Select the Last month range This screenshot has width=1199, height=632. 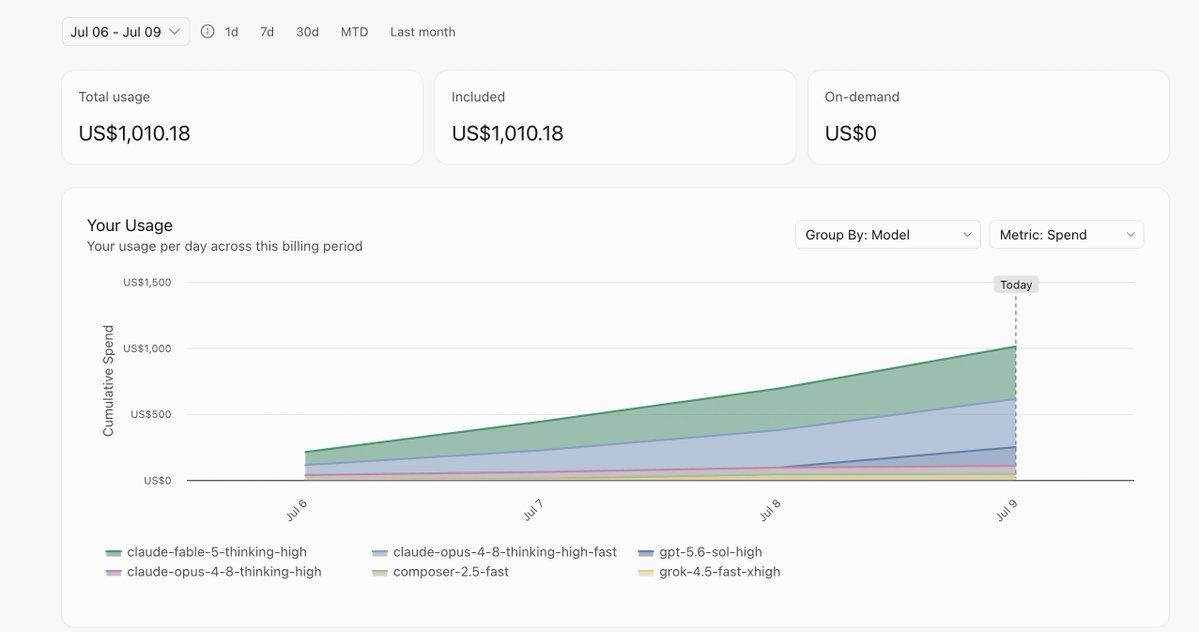point(423,32)
